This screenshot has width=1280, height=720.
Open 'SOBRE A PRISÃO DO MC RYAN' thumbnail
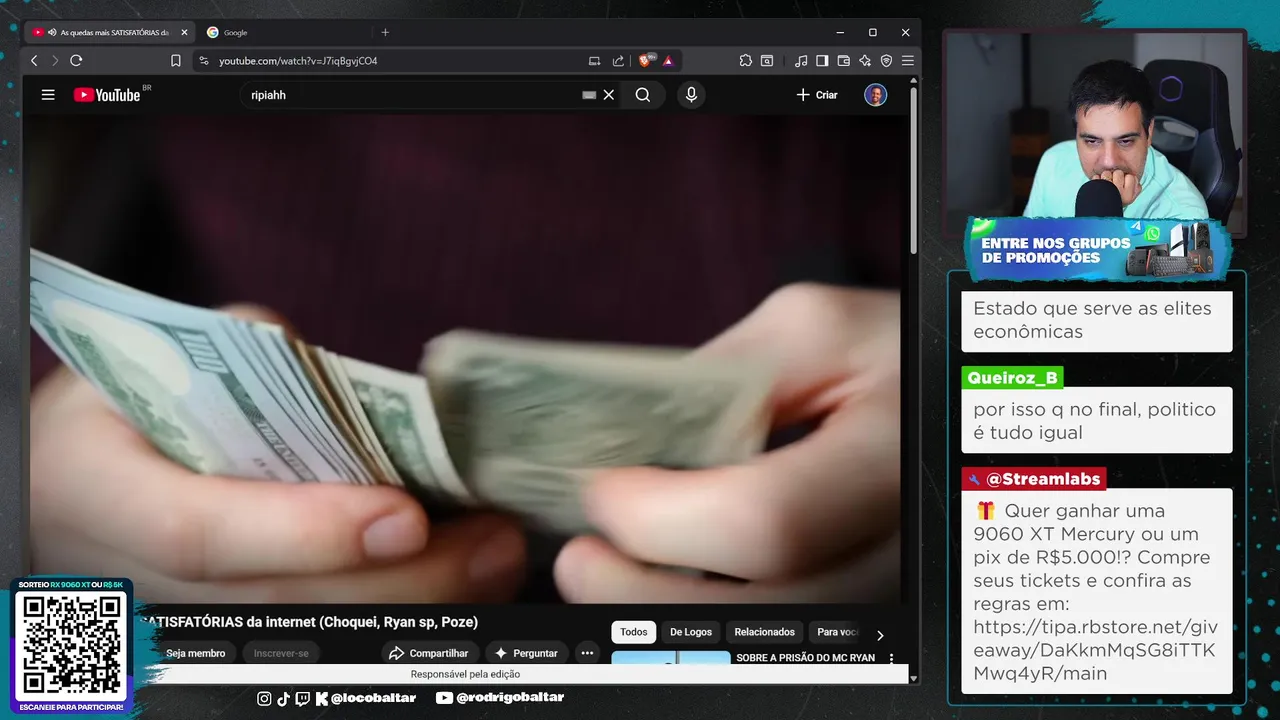[671, 658]
